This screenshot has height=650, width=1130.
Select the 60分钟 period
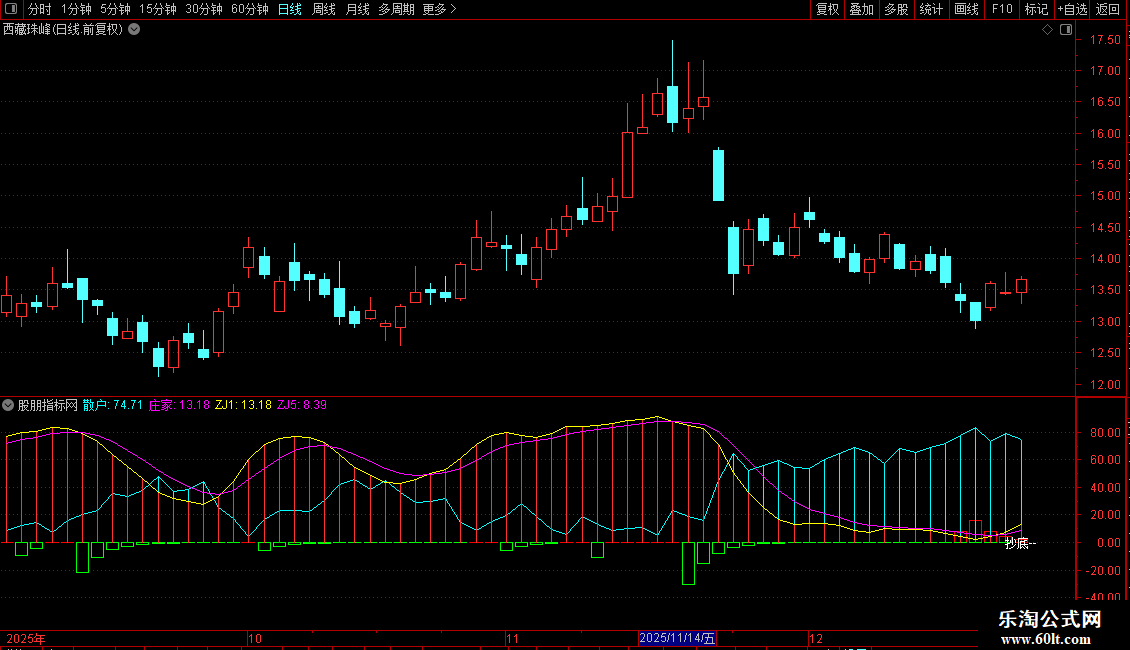point(249,9)
